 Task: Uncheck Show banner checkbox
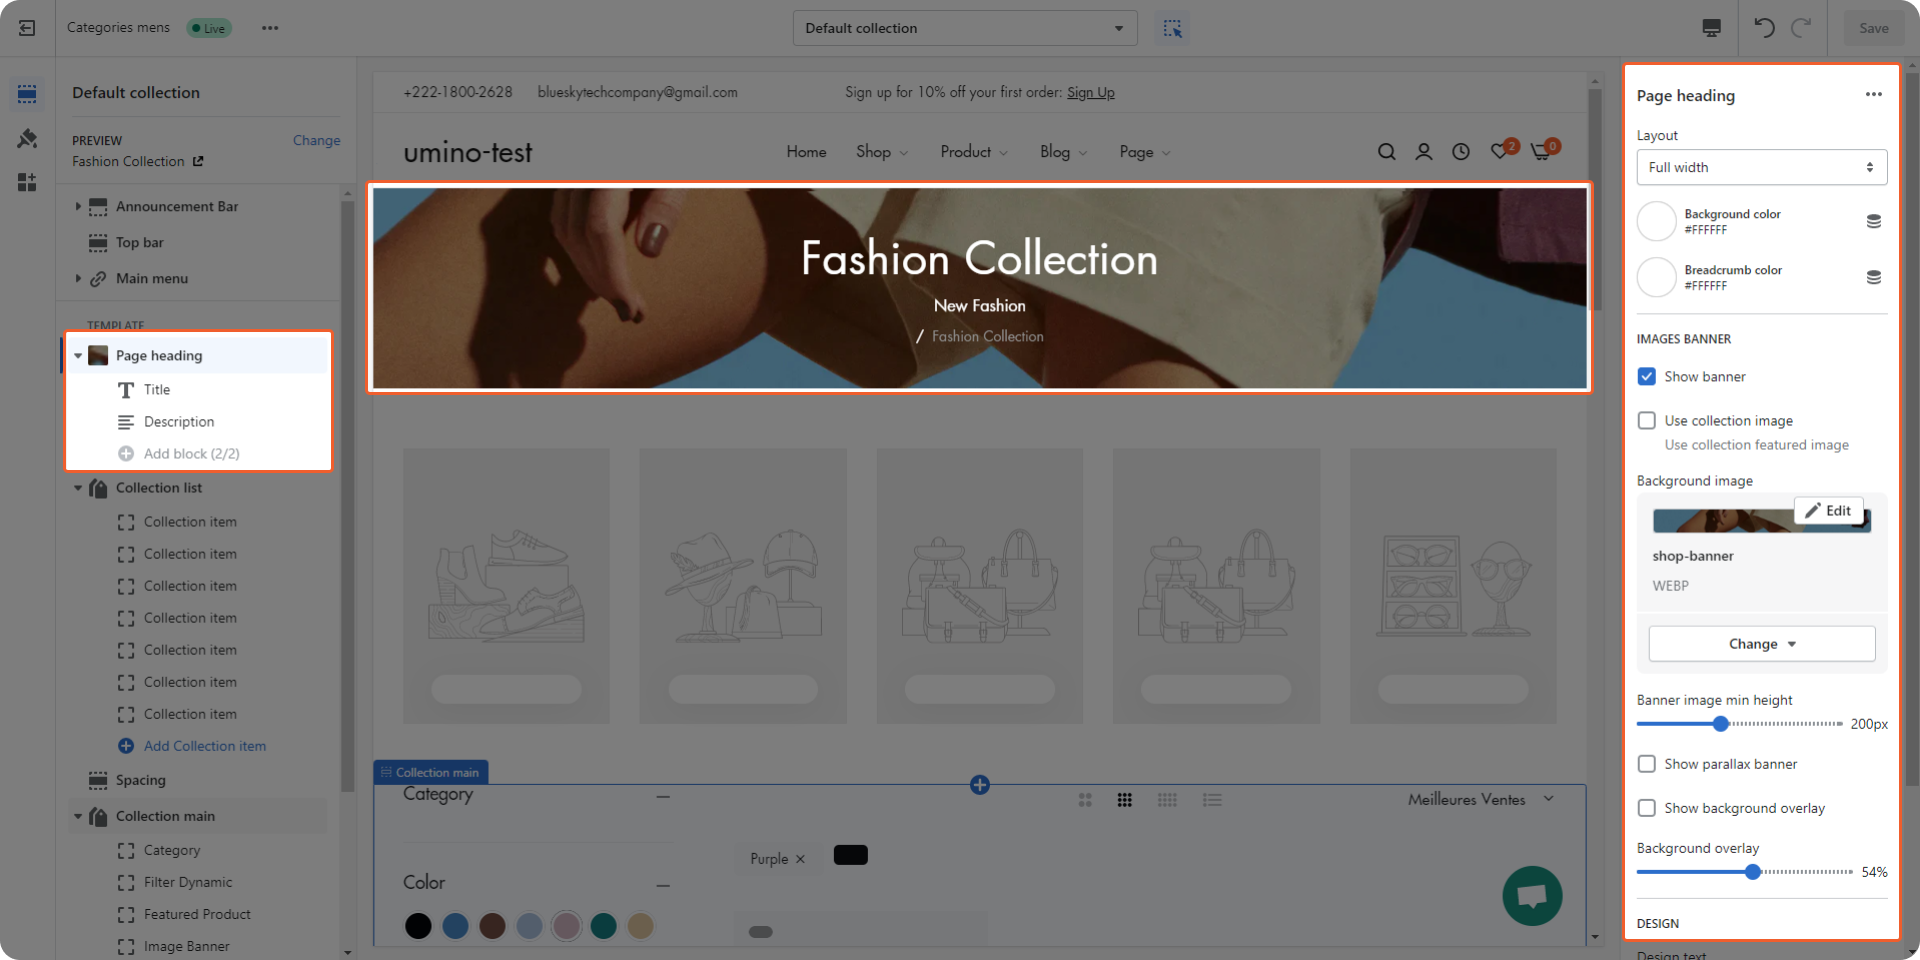click(1646, 377)
